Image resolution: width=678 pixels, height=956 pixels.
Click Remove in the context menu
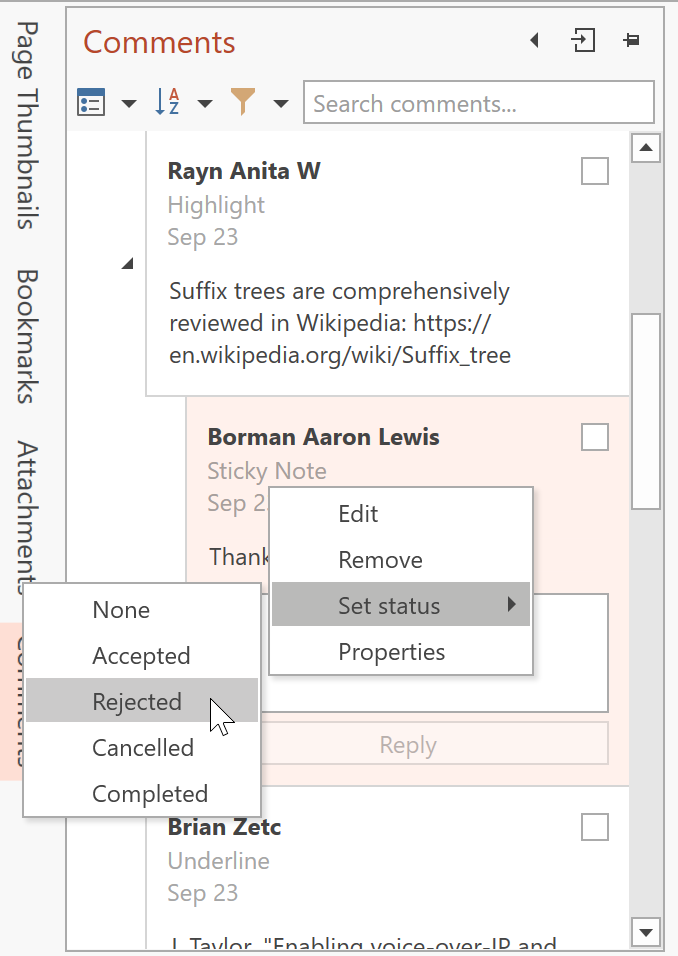tap(380, 560)
